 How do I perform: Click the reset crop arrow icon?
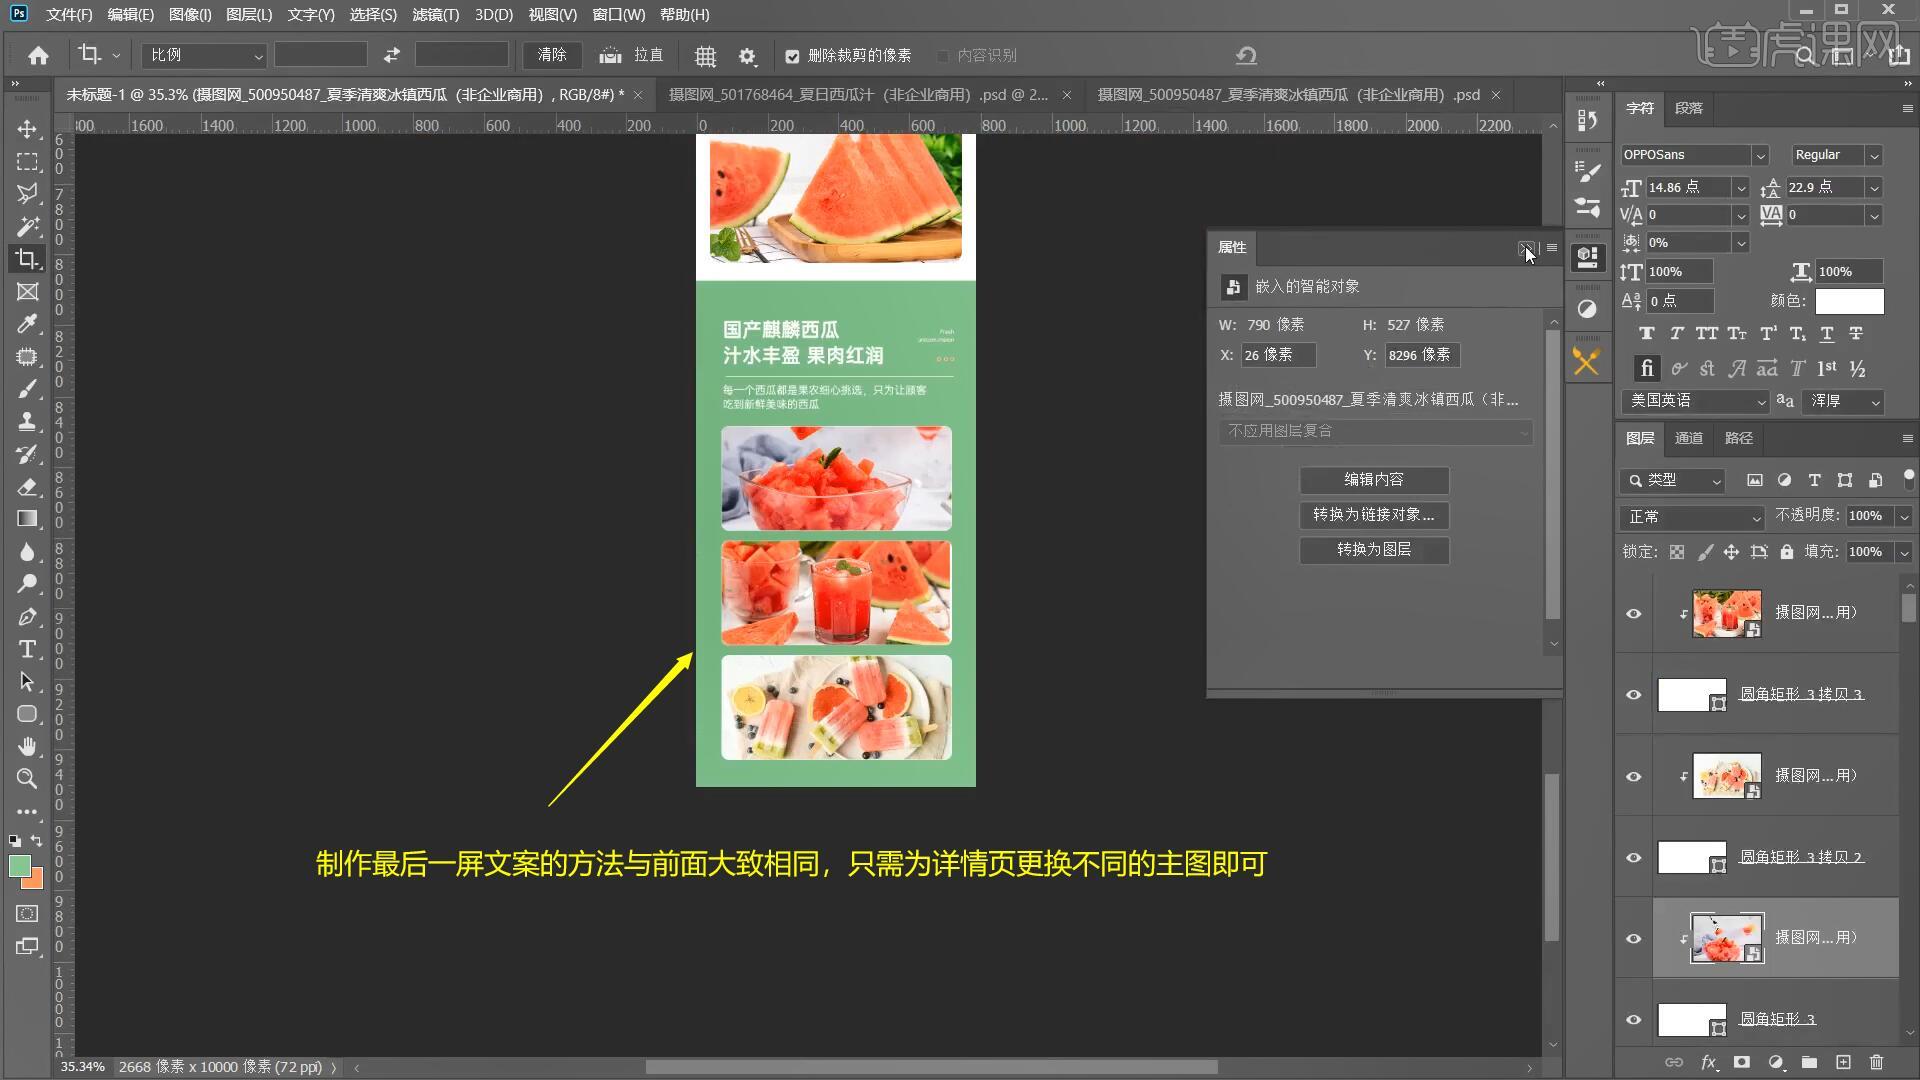coord(1246,56)
